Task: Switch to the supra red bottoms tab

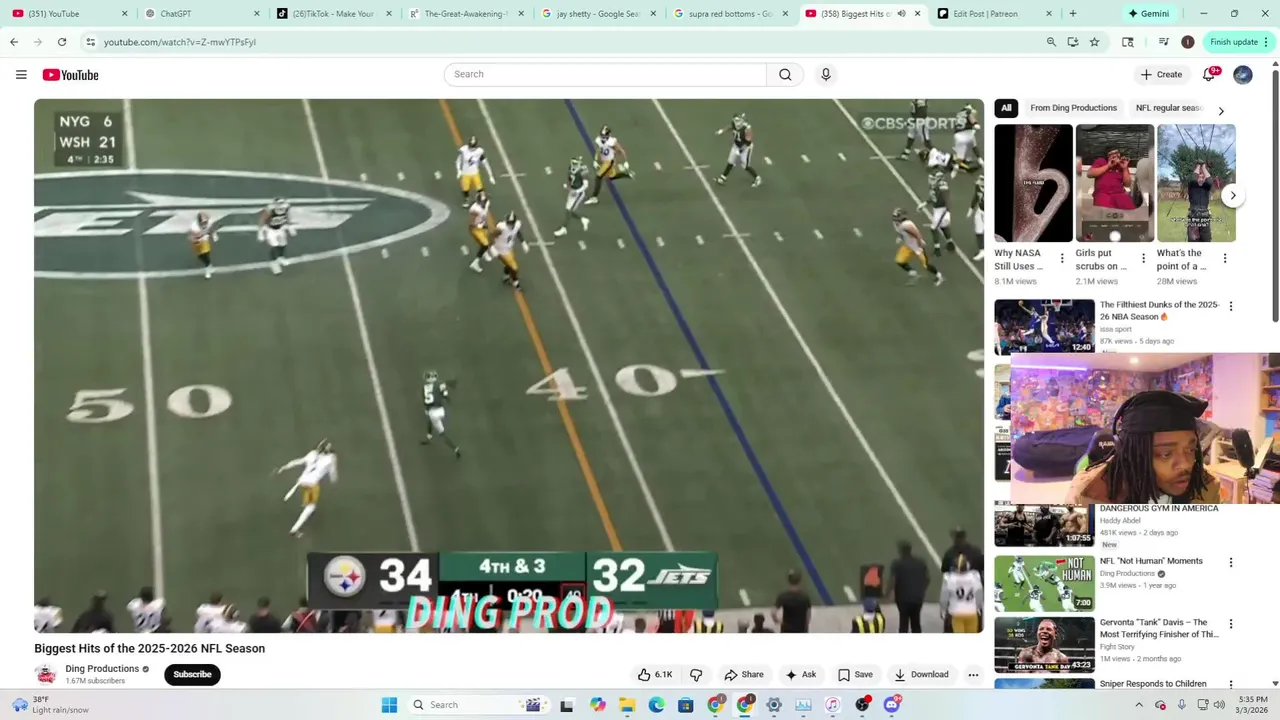Action: 728,14
